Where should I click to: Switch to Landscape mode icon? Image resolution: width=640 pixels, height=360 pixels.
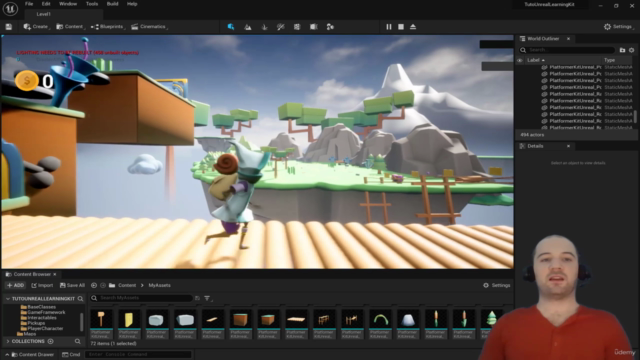pos(248,27)
